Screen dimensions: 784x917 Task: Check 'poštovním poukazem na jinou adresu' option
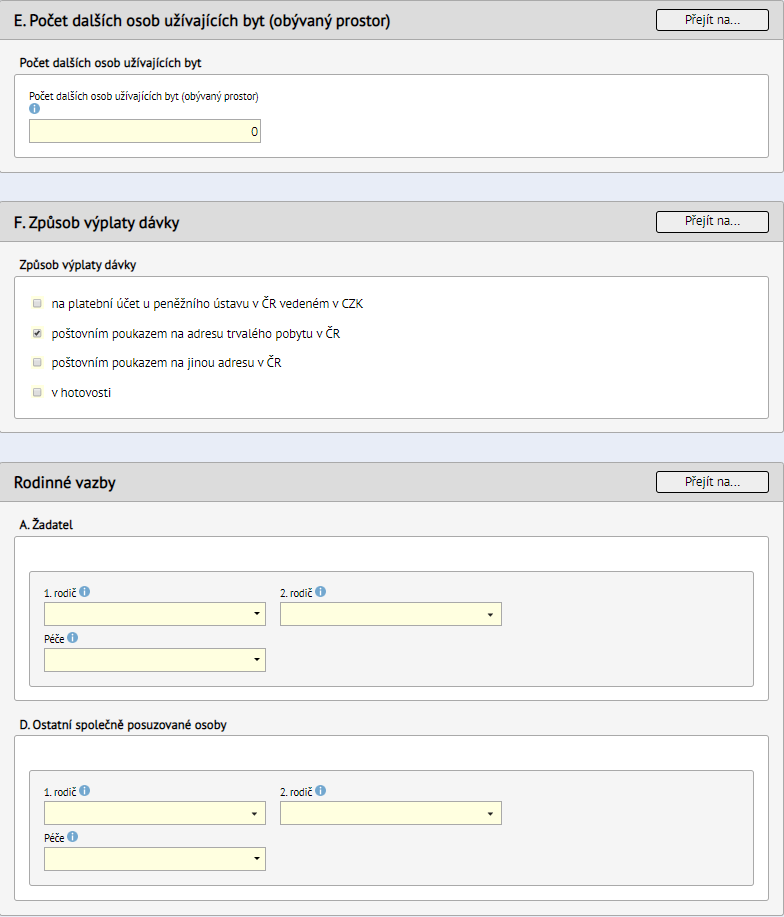pyautogui.click(x=37, y=363)
